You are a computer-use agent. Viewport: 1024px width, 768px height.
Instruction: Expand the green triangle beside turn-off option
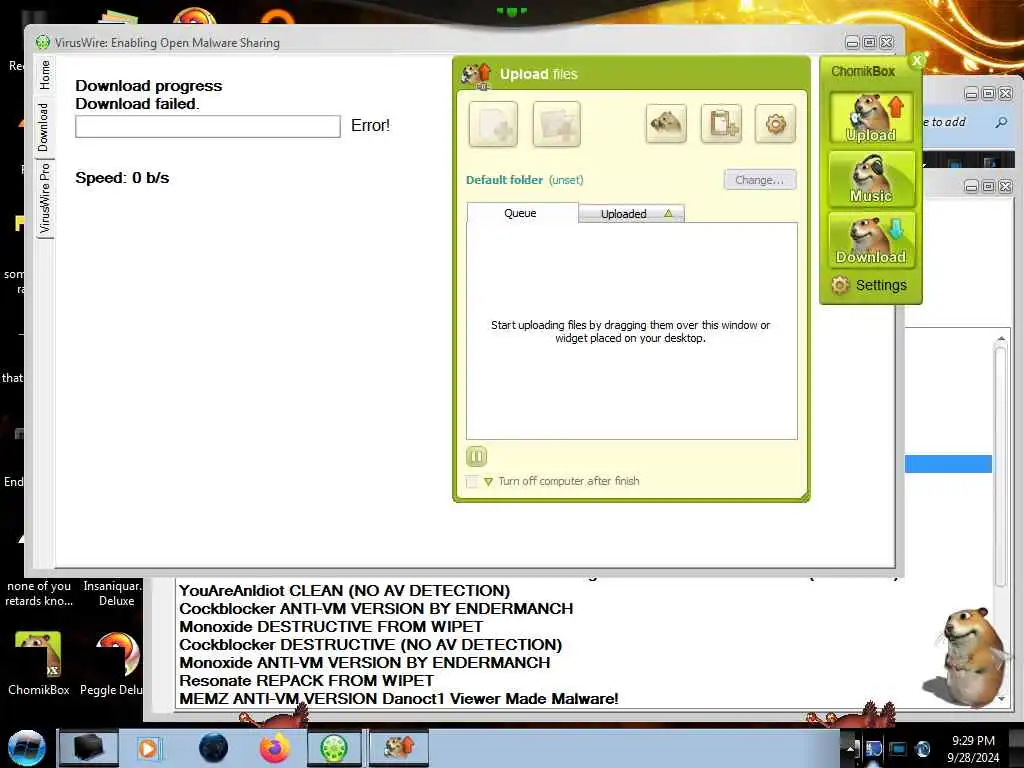click(488, 482)
